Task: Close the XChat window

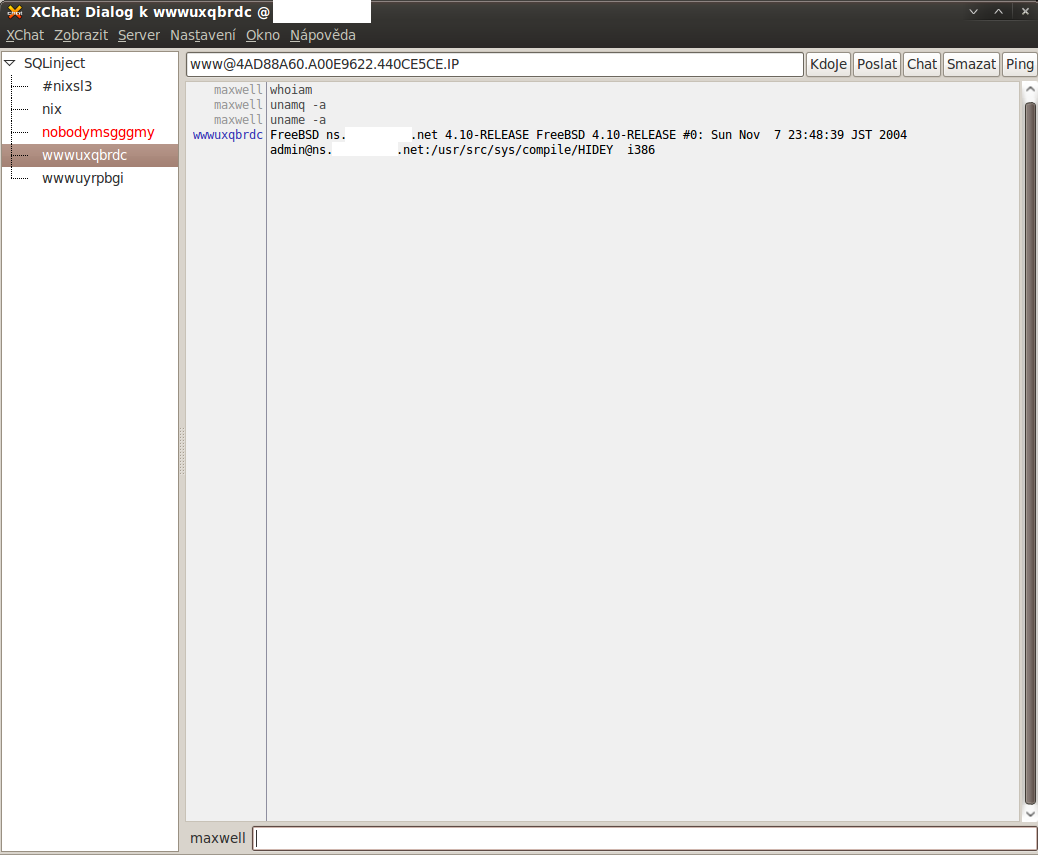Action: point(1025,12)
